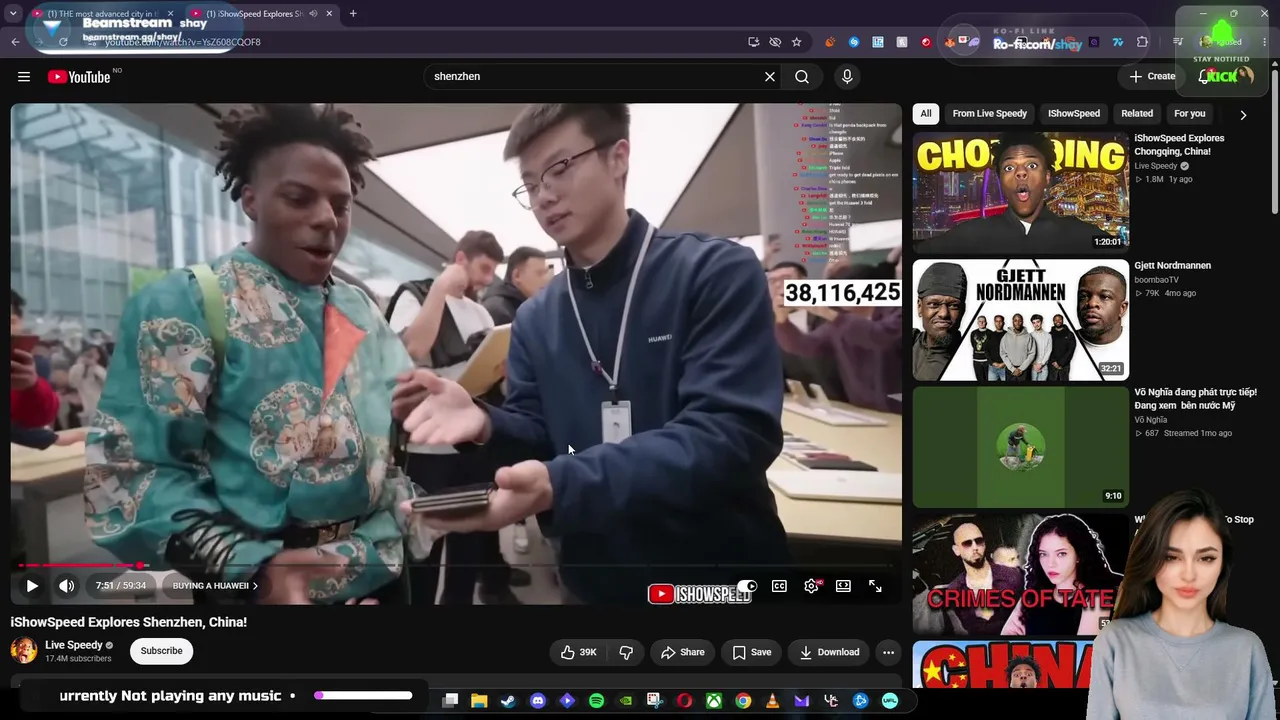Switch to theater mode
The width and height of the screenshot is (1280, 720).
(x=843, y=586)
